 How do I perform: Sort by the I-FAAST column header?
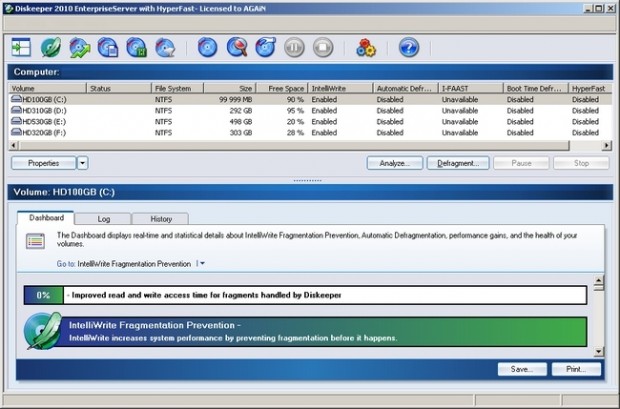click(x=471, y=88)
